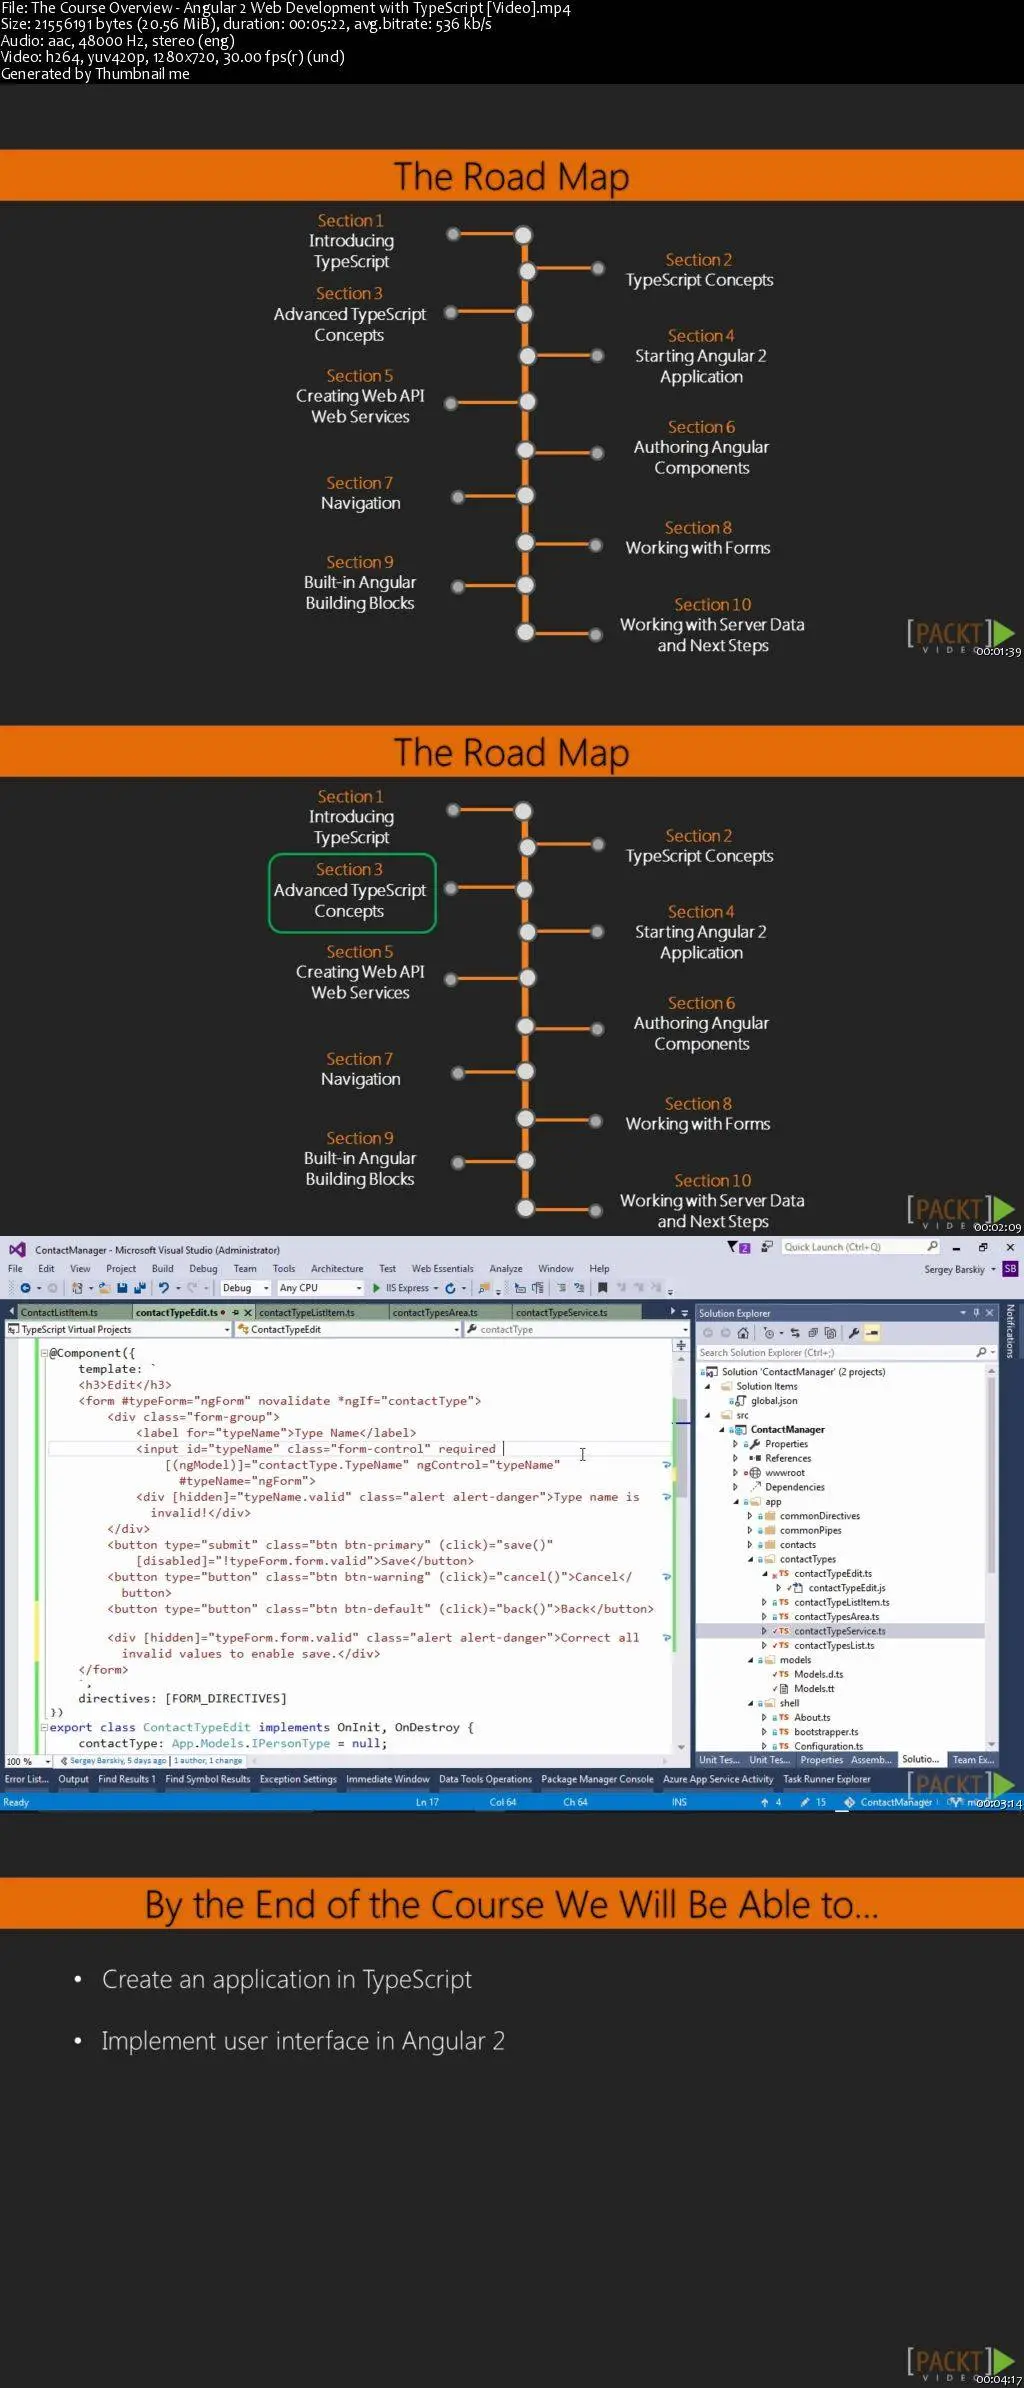Select the ContactManager project node
Image resolution: width=1024 pixels, height=2388 pixels.
pos(787,1430)
